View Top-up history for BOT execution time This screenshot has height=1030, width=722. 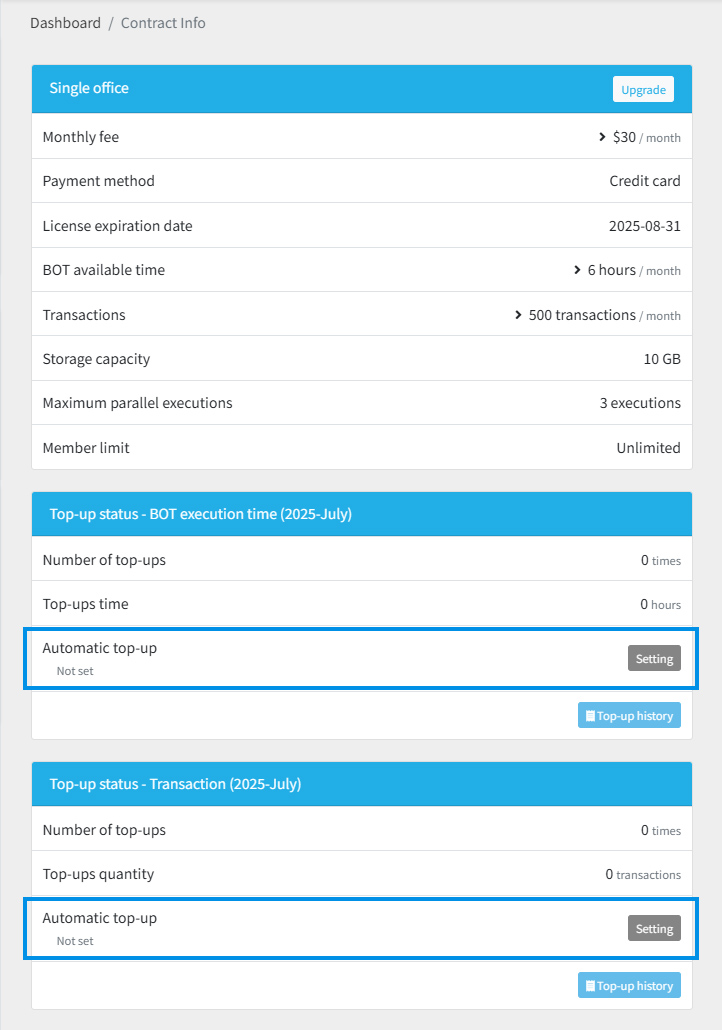pos(629,715)
